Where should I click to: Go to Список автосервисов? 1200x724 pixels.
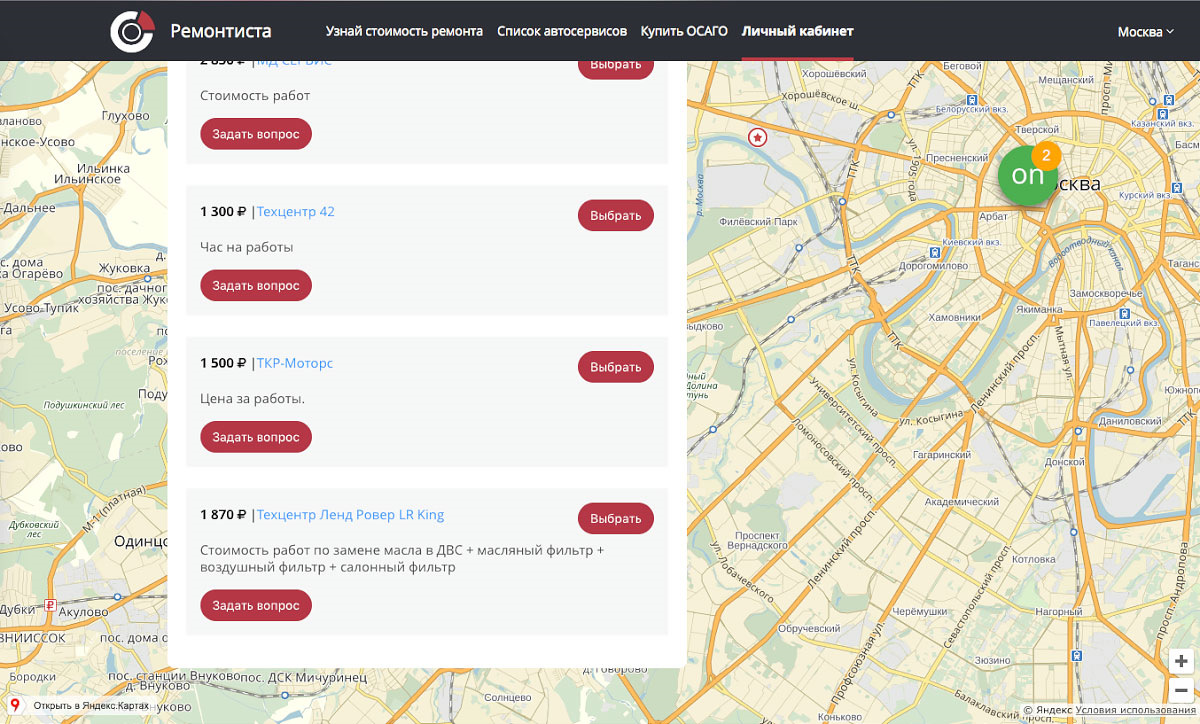coord(562,31)
